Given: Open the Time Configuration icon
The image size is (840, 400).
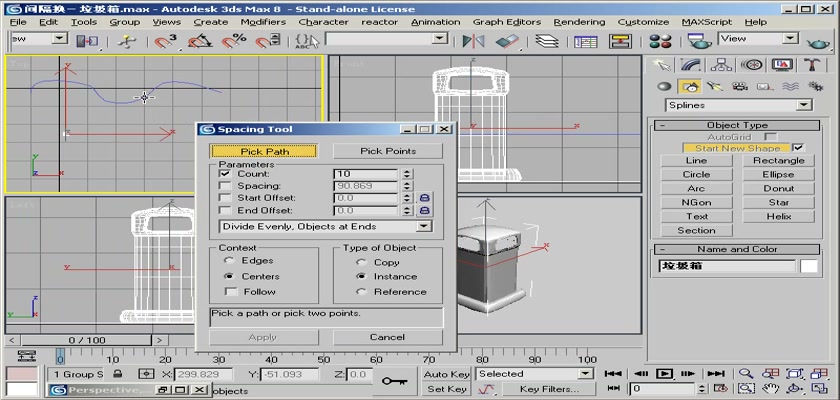Looking at the screenshot, I should pyautogui.click(x=721, y=388).
